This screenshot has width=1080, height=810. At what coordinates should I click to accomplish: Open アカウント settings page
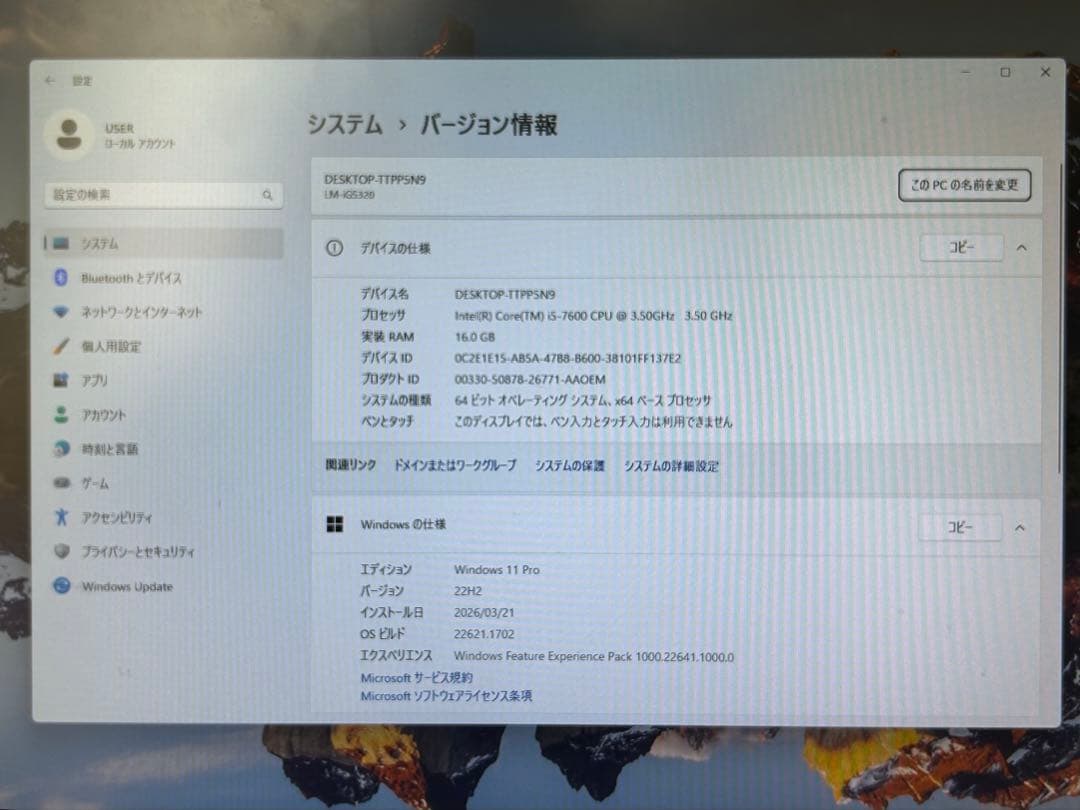[x=163, y=415]
